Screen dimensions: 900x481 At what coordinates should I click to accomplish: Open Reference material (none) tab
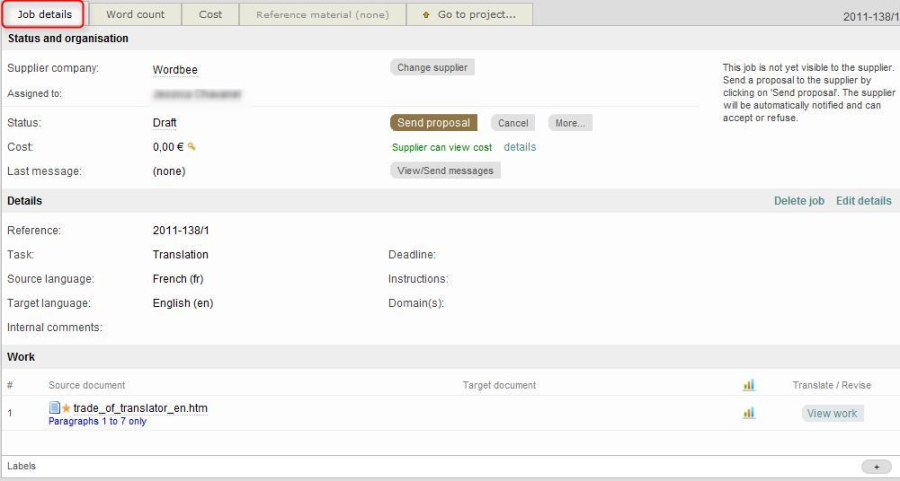pyautogui.click(x=322, y=15)
